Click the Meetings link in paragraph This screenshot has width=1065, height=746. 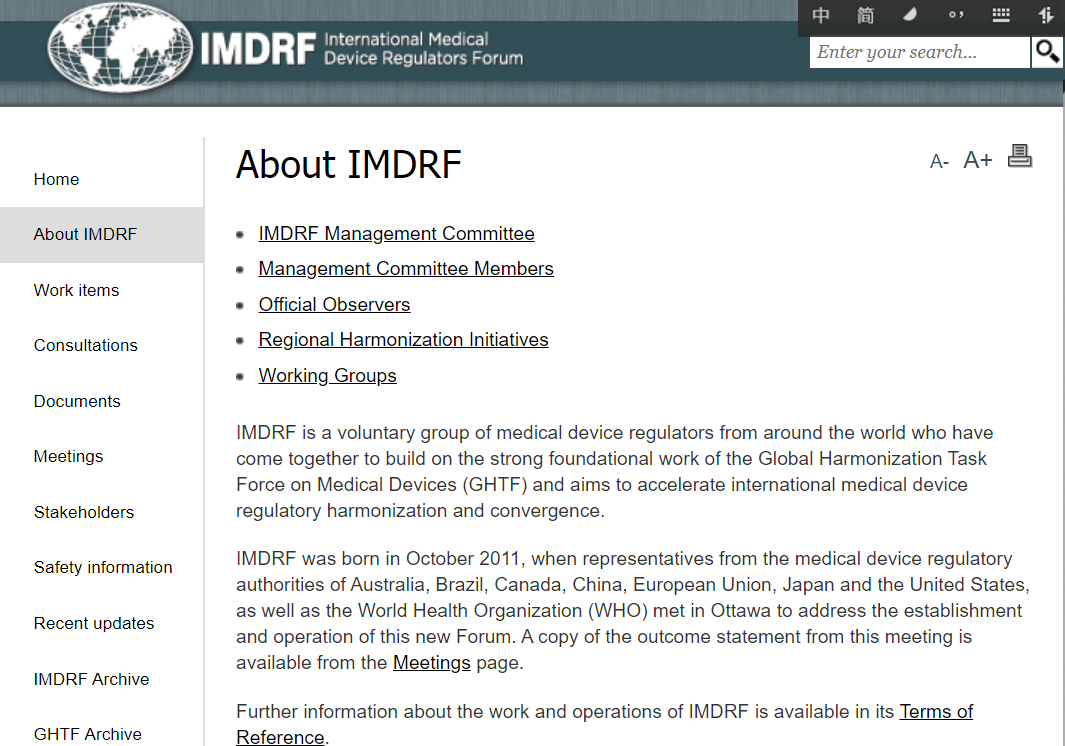[431, 663]
